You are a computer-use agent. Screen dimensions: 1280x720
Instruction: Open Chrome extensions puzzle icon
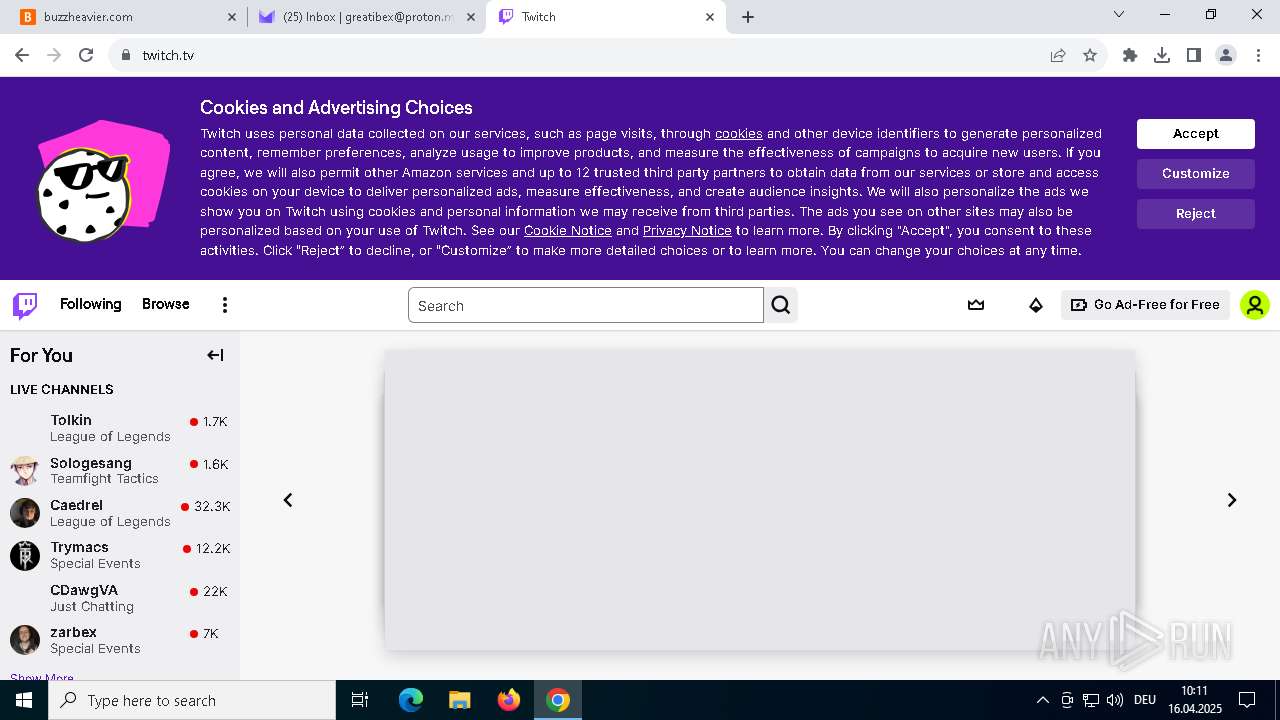tap(1130, 55)
